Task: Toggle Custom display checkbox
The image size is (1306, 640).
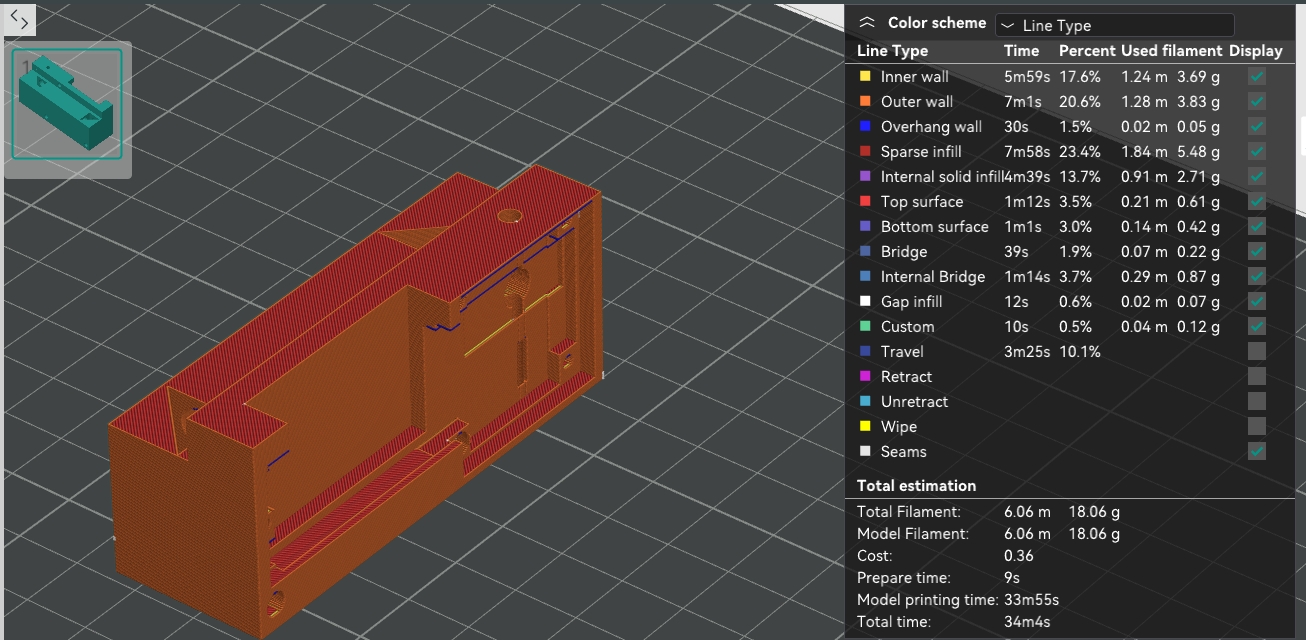Action: tap(1257, 326)
